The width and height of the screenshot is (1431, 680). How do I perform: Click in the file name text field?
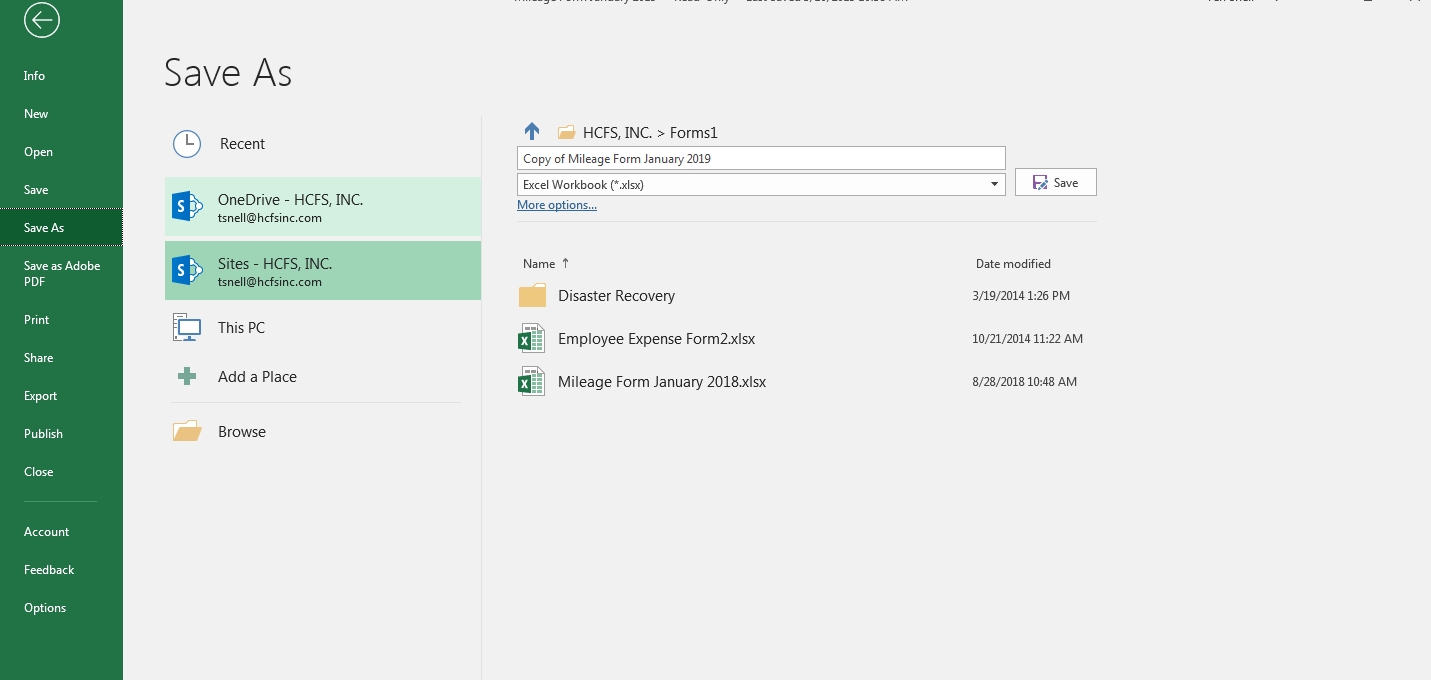760,159
